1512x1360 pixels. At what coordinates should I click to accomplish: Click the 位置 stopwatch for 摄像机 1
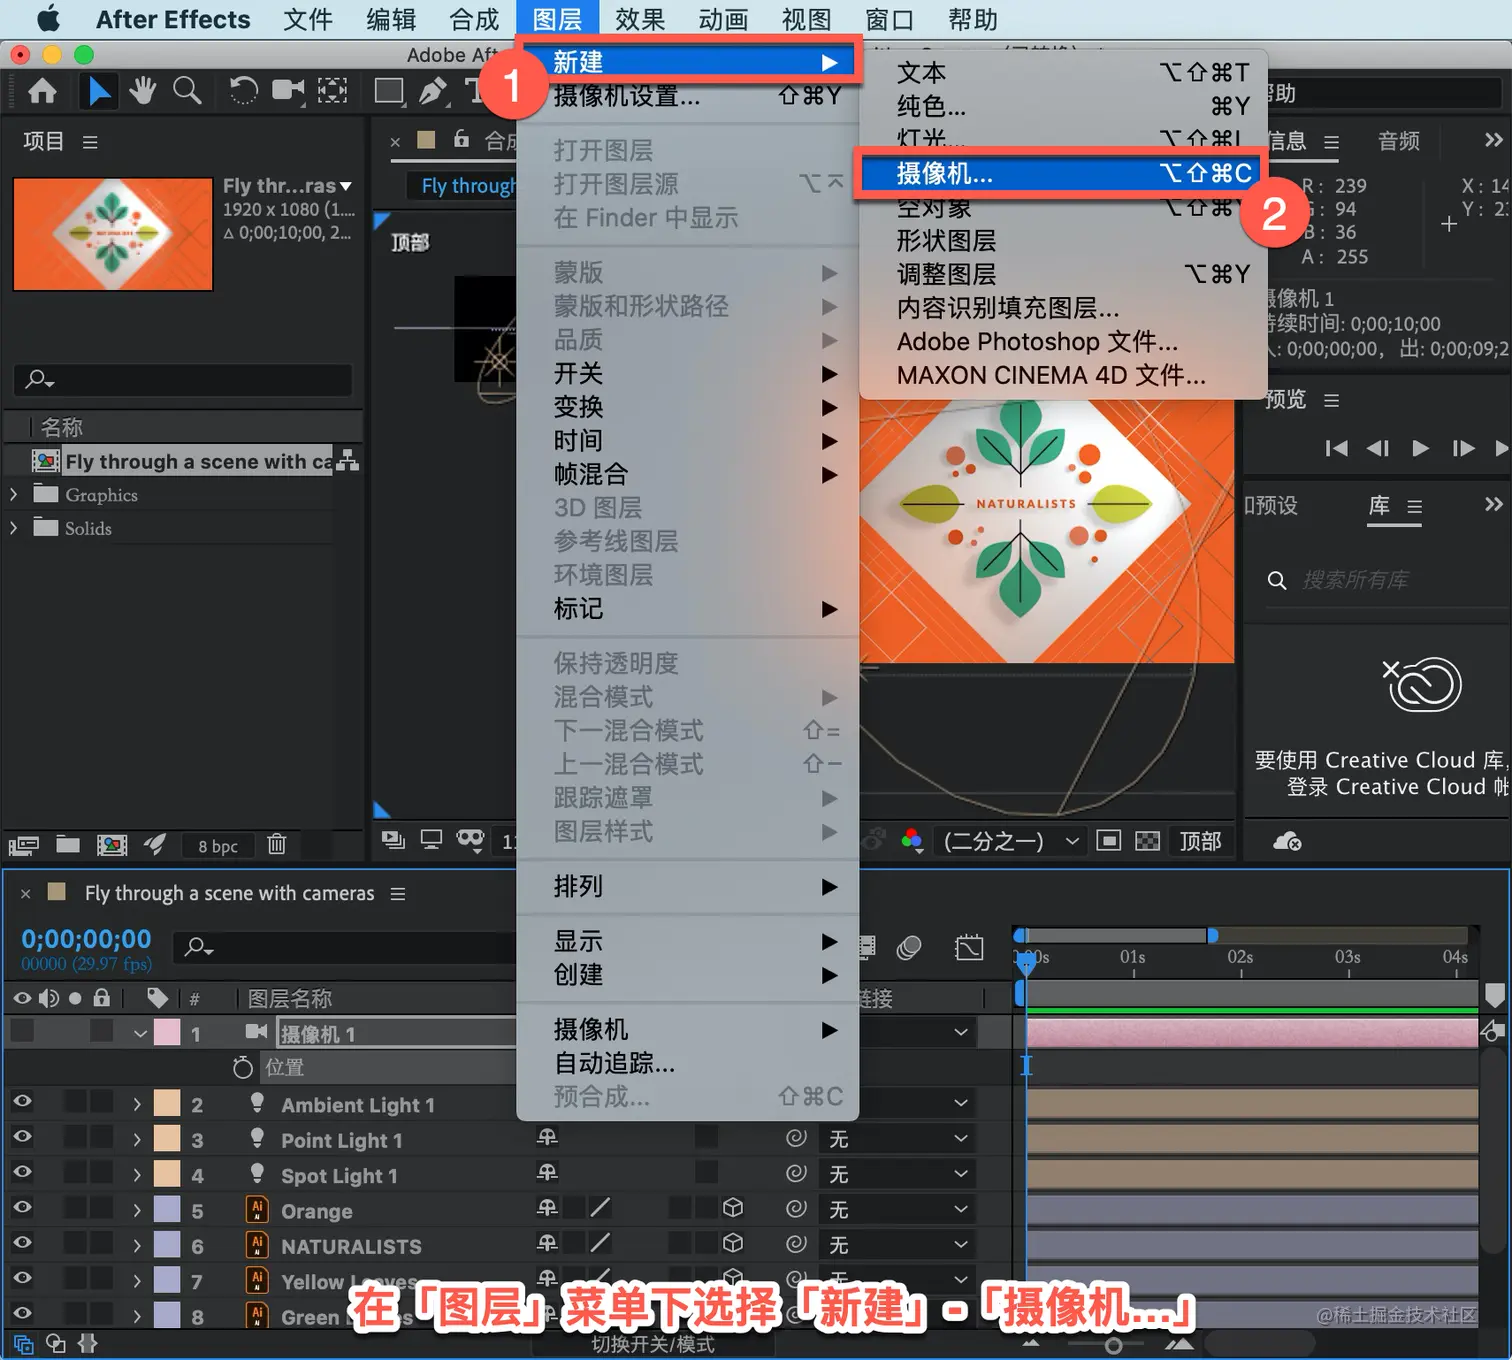point(242,1068)
